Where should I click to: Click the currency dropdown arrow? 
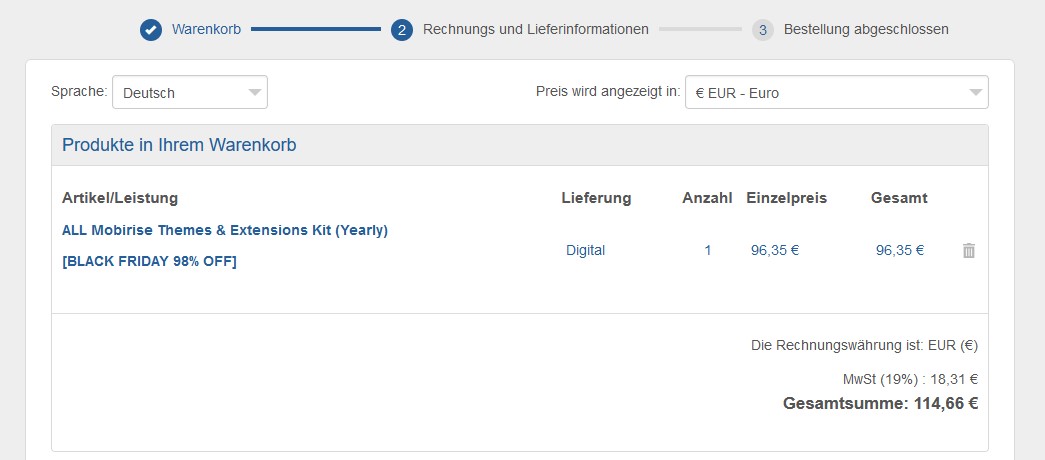(x=976, y=93)
